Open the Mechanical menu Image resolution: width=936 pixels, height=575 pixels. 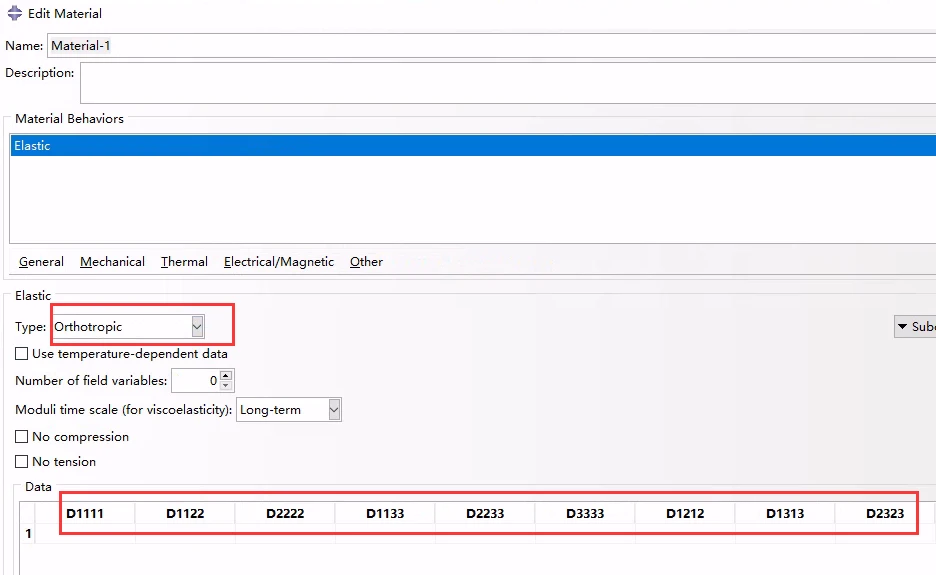(112, 262)
